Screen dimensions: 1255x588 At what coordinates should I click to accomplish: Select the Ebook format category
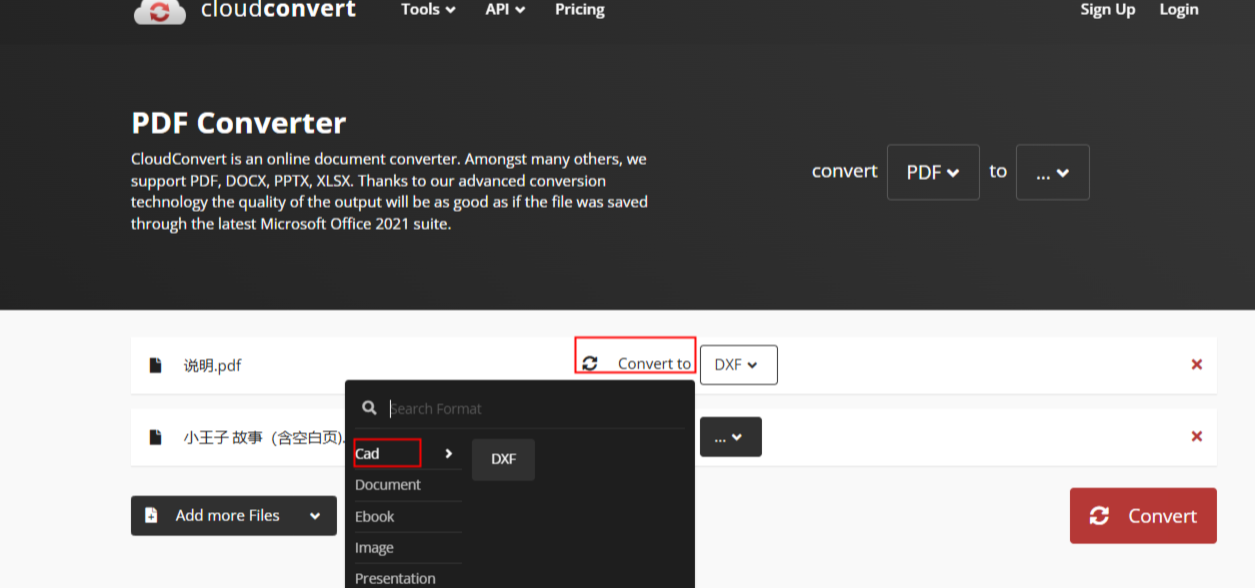(375, 517)
